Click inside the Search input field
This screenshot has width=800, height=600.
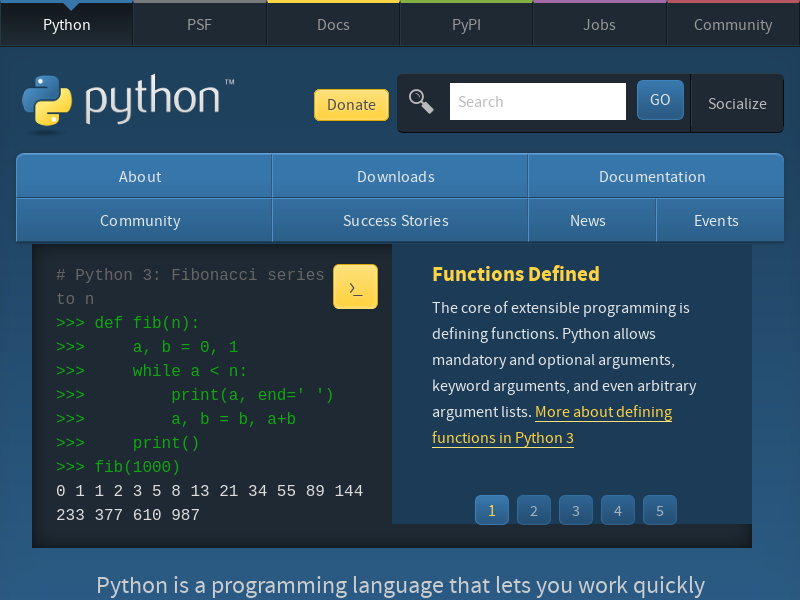point(537,101)
